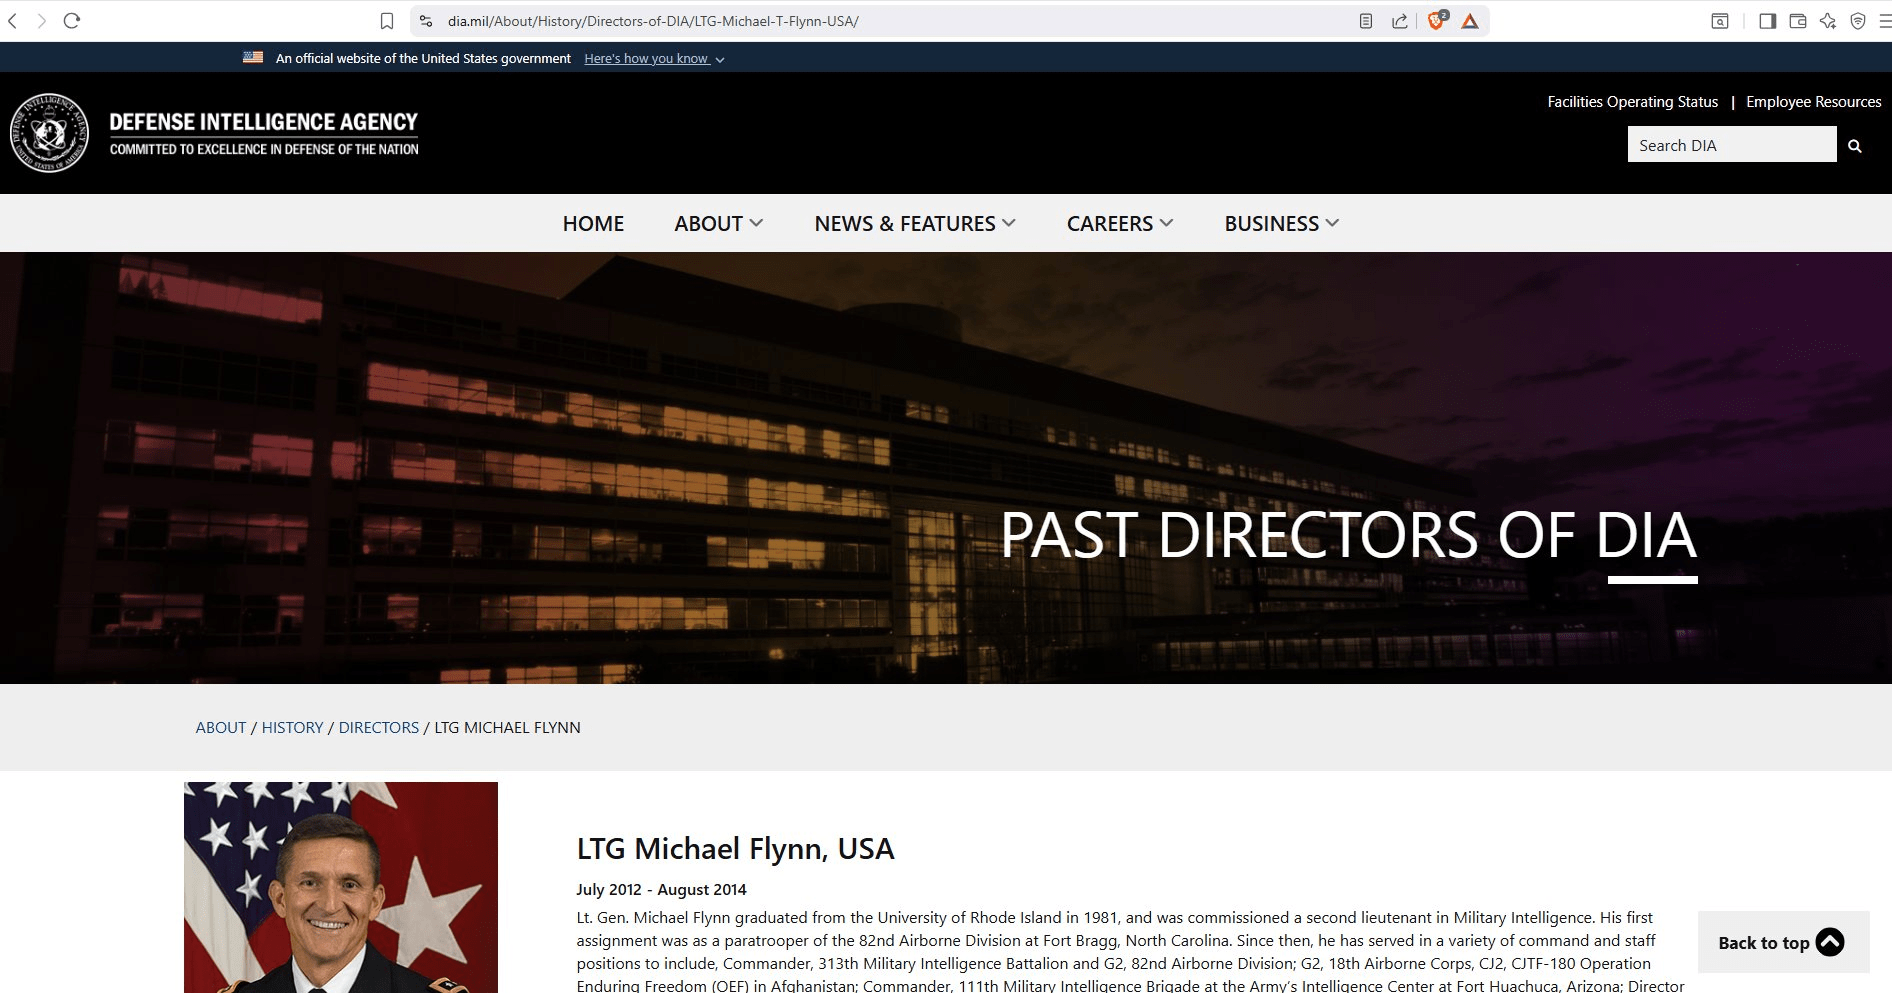Image resolution: width=1892 pixels, height=993 pixels.
Task: Expand the NEWS & FEATURES dropdown
Action: 914,223
